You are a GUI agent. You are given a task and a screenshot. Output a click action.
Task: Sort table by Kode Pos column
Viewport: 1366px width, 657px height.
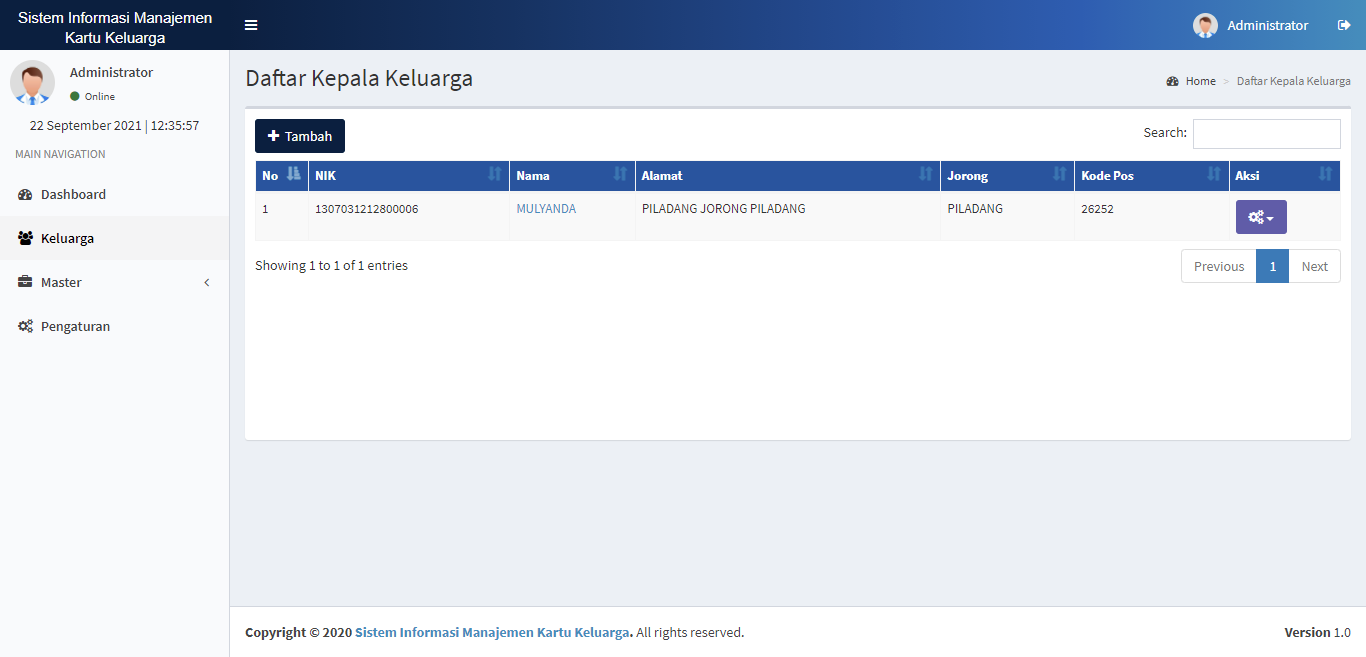click(x=1151, y=175)
